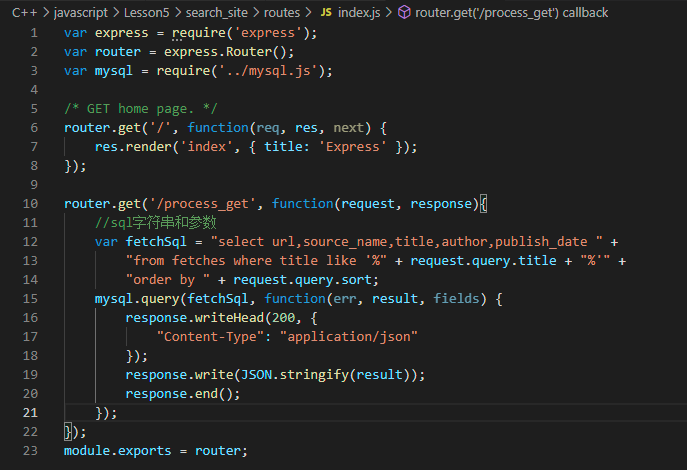Click the GET home page comment
The width and height of the screenshot is (687, 470).
(x=141, y=109)
